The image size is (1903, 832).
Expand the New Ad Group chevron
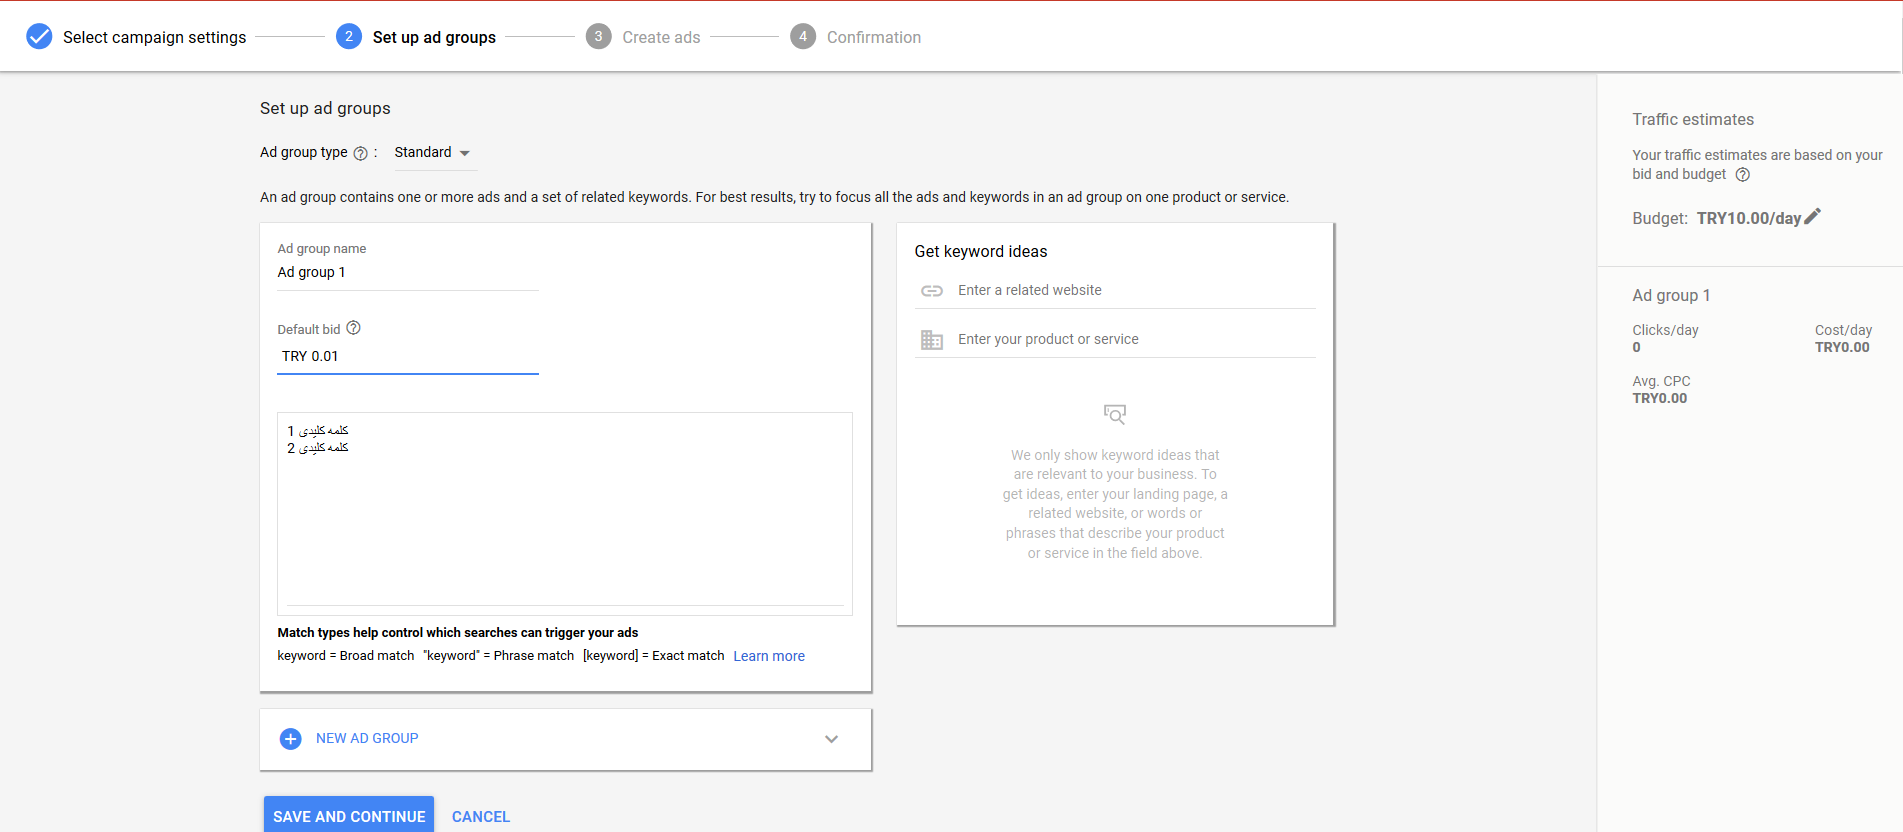tap(831, 739)
